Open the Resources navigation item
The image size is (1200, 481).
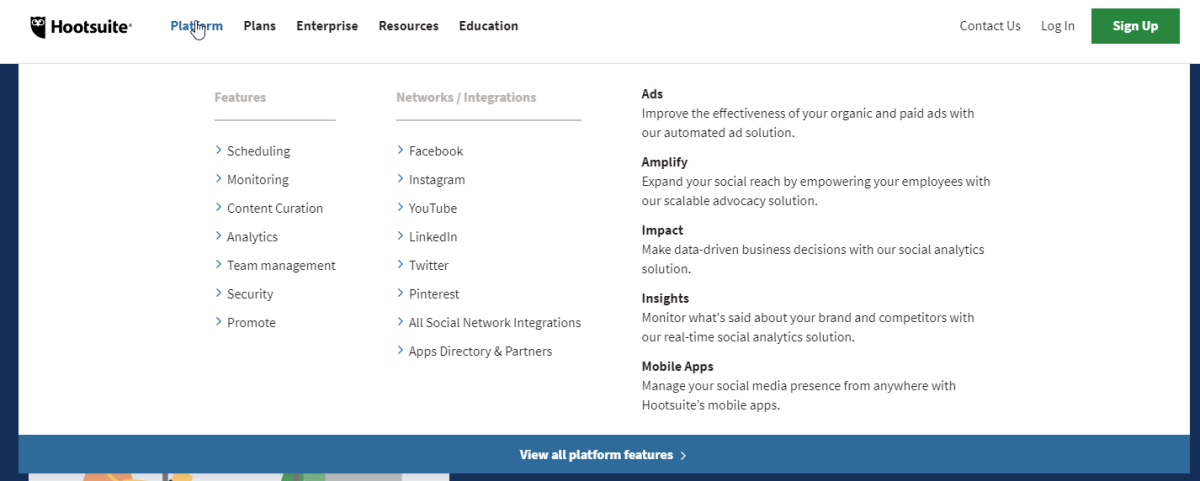[x=408, y=26]
